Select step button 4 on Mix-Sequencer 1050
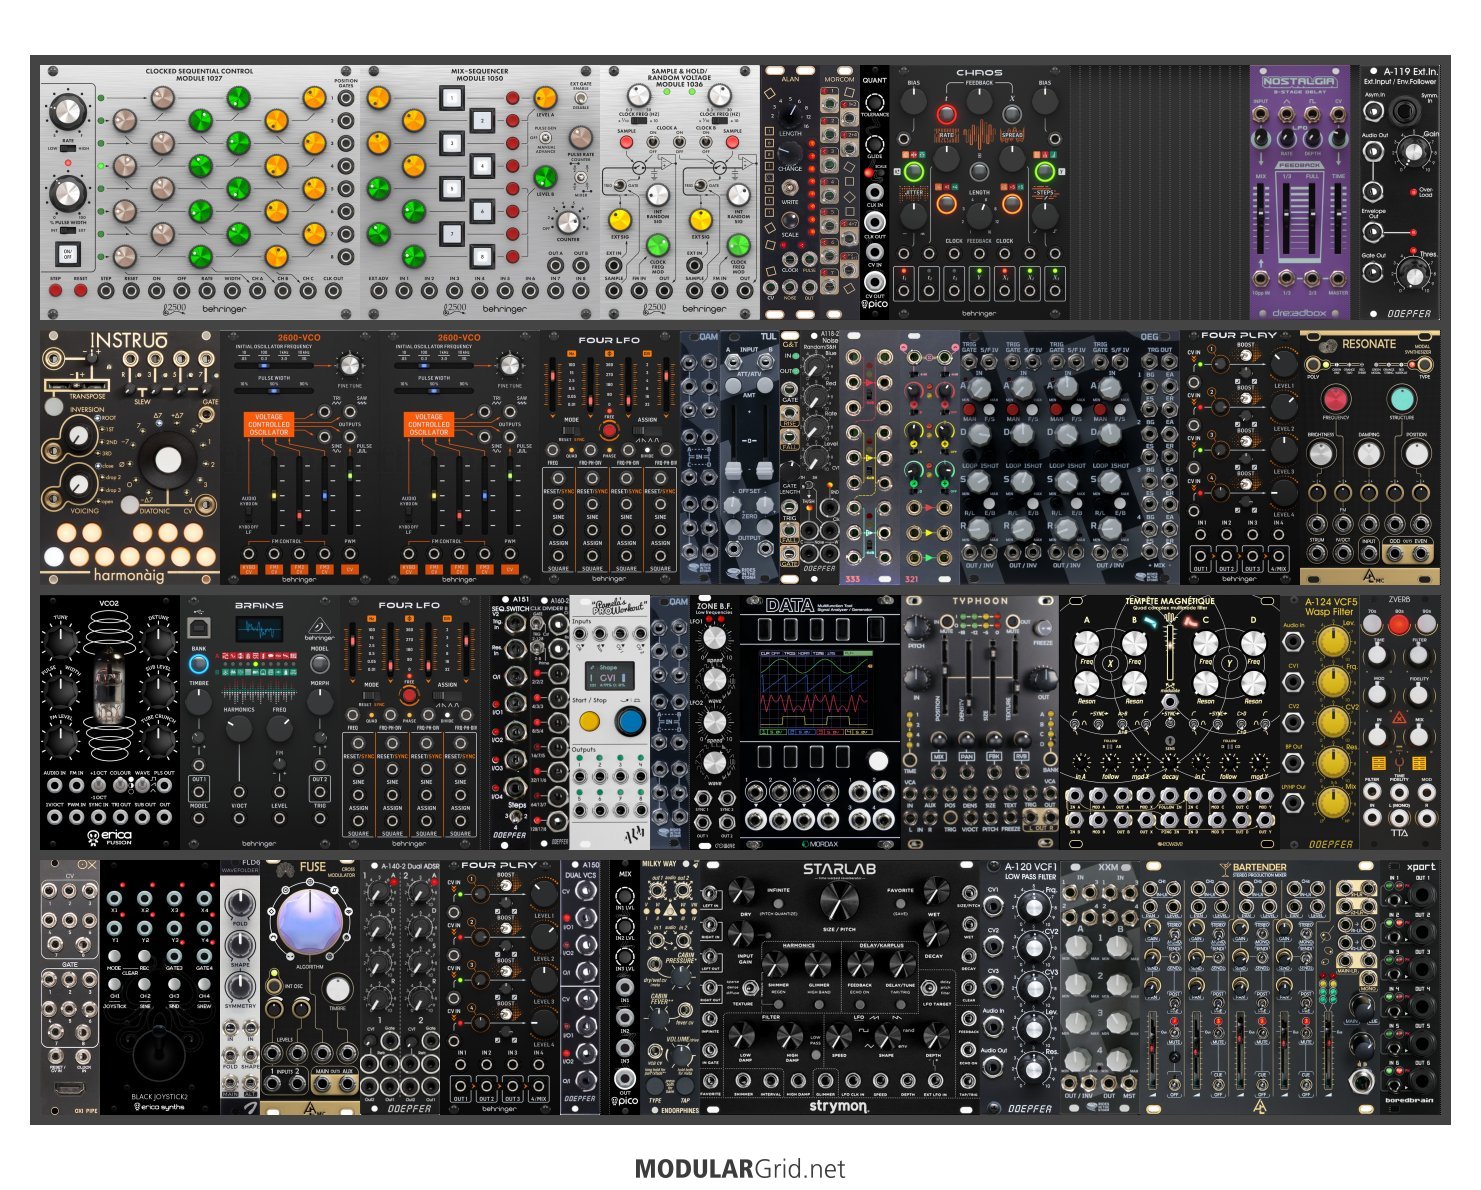The height and width of the screenshot is (1190, 1481). point(481,166)
